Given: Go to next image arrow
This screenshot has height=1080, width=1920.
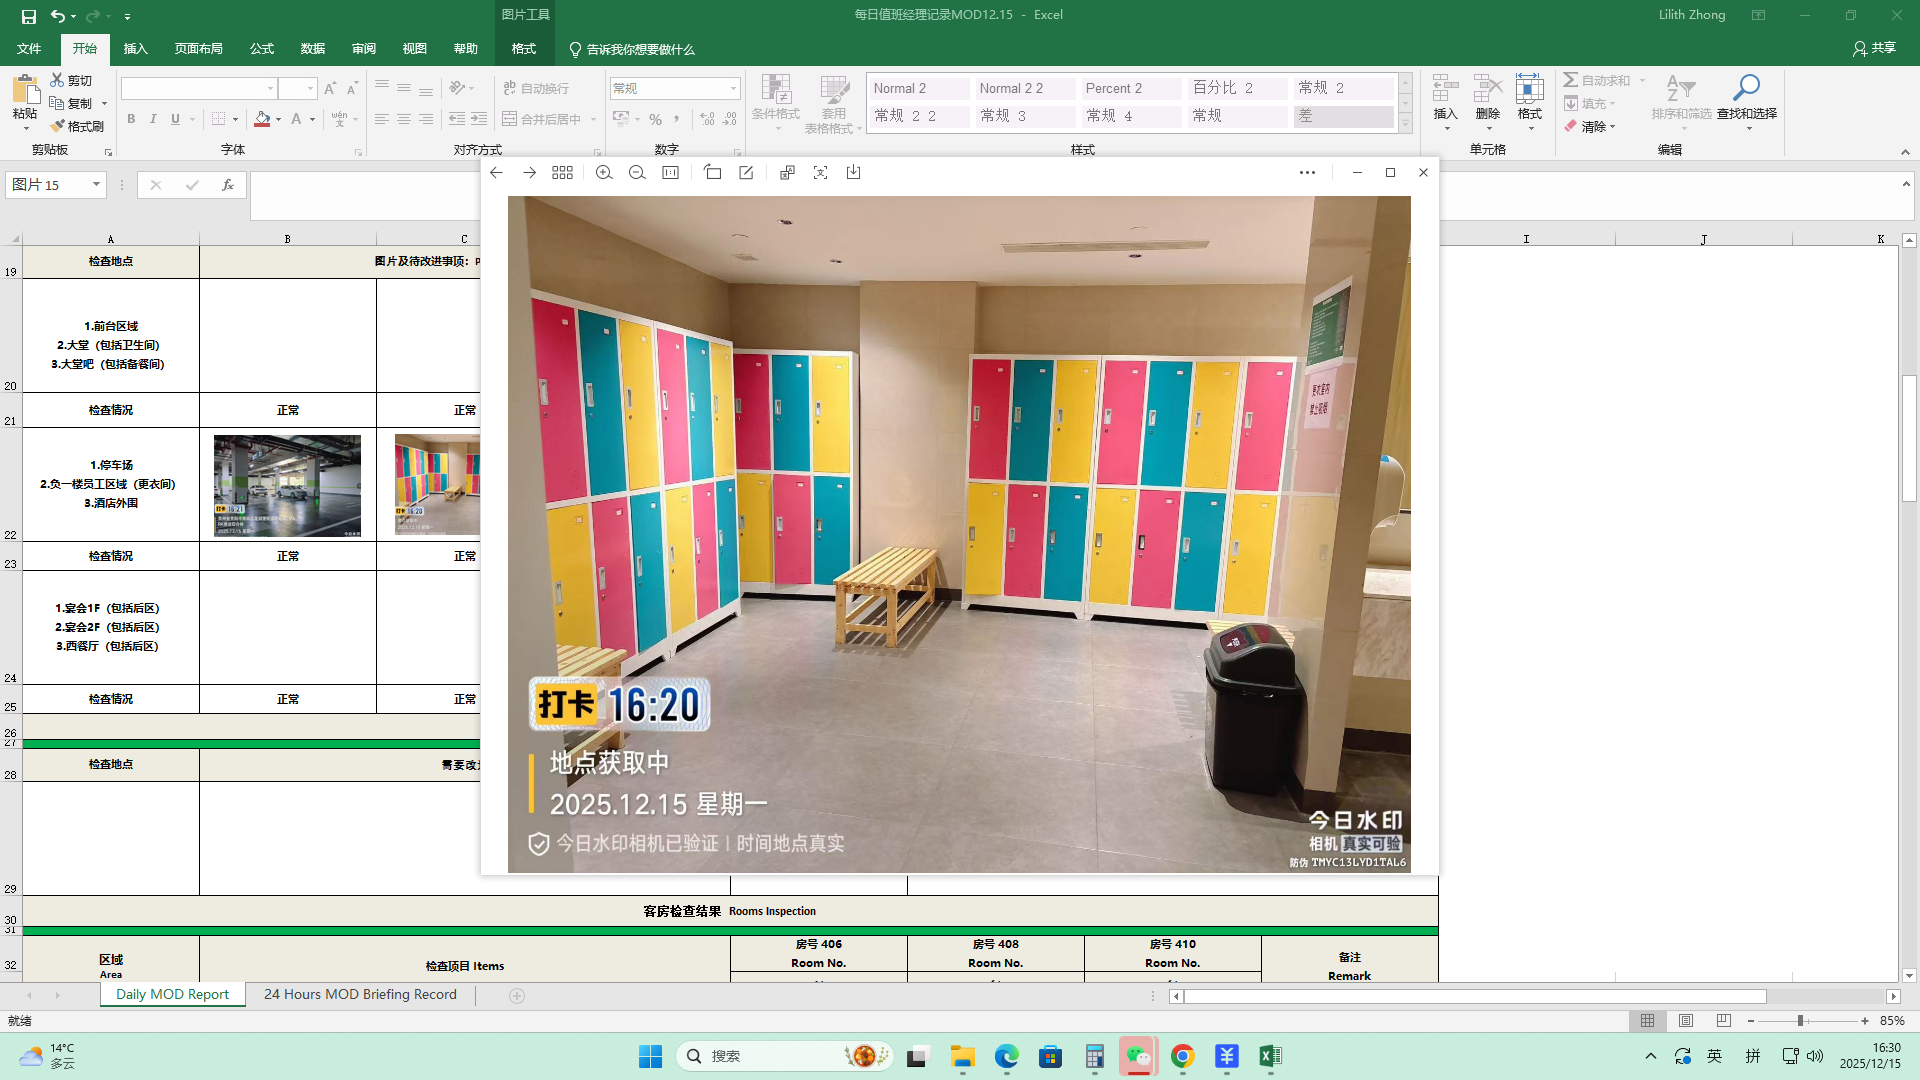Looking at the screenshot, I should point(529,173).
